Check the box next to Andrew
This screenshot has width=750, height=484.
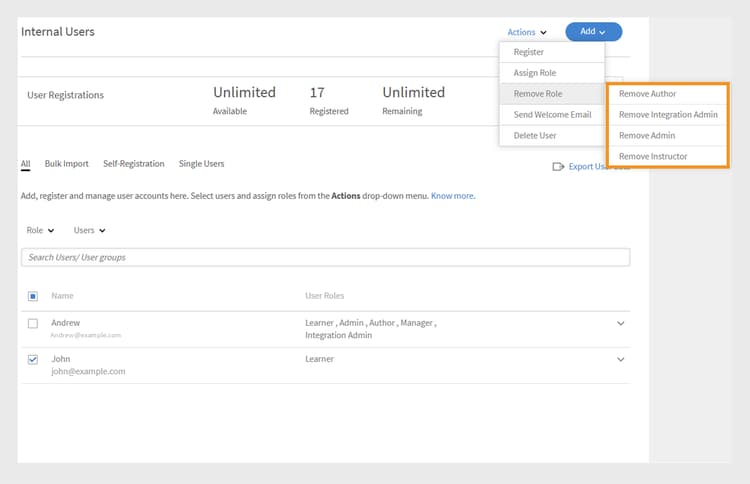[x=33, y=324]
